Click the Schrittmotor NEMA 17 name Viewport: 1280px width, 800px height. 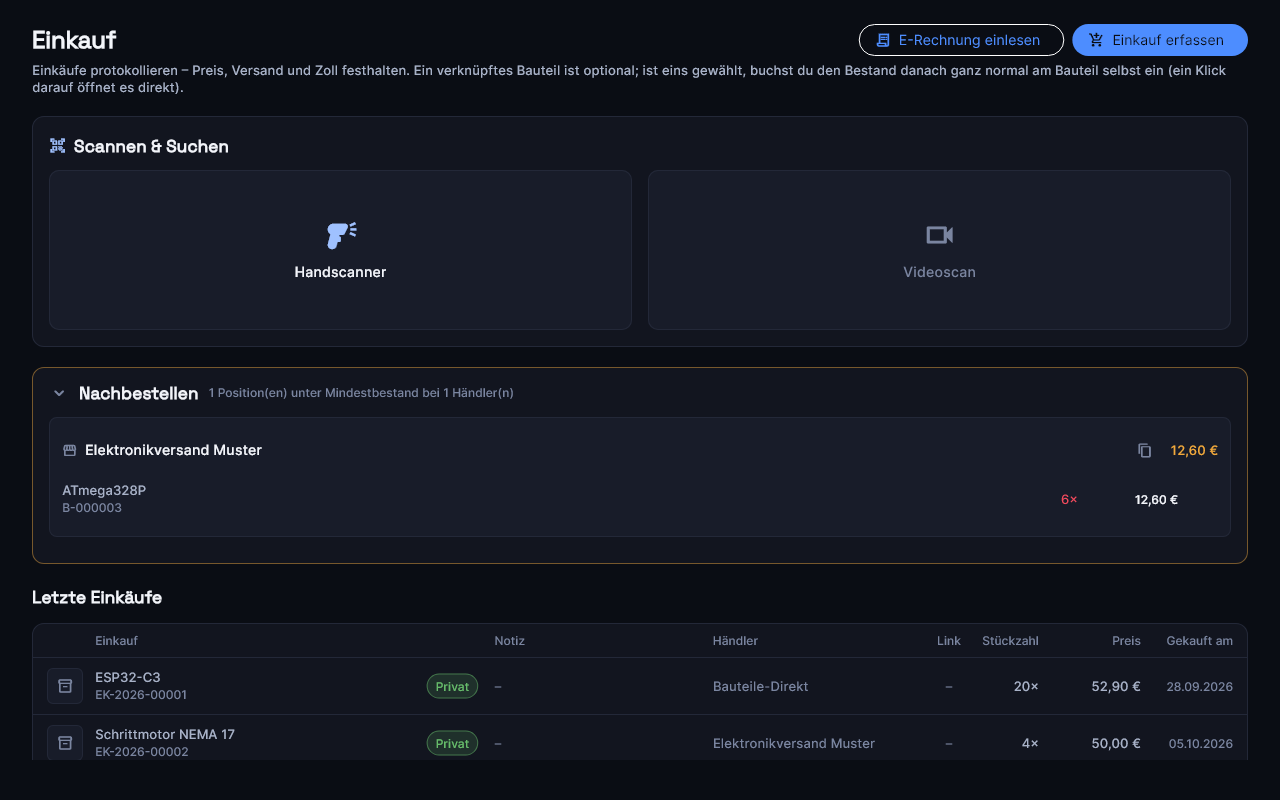165,734
